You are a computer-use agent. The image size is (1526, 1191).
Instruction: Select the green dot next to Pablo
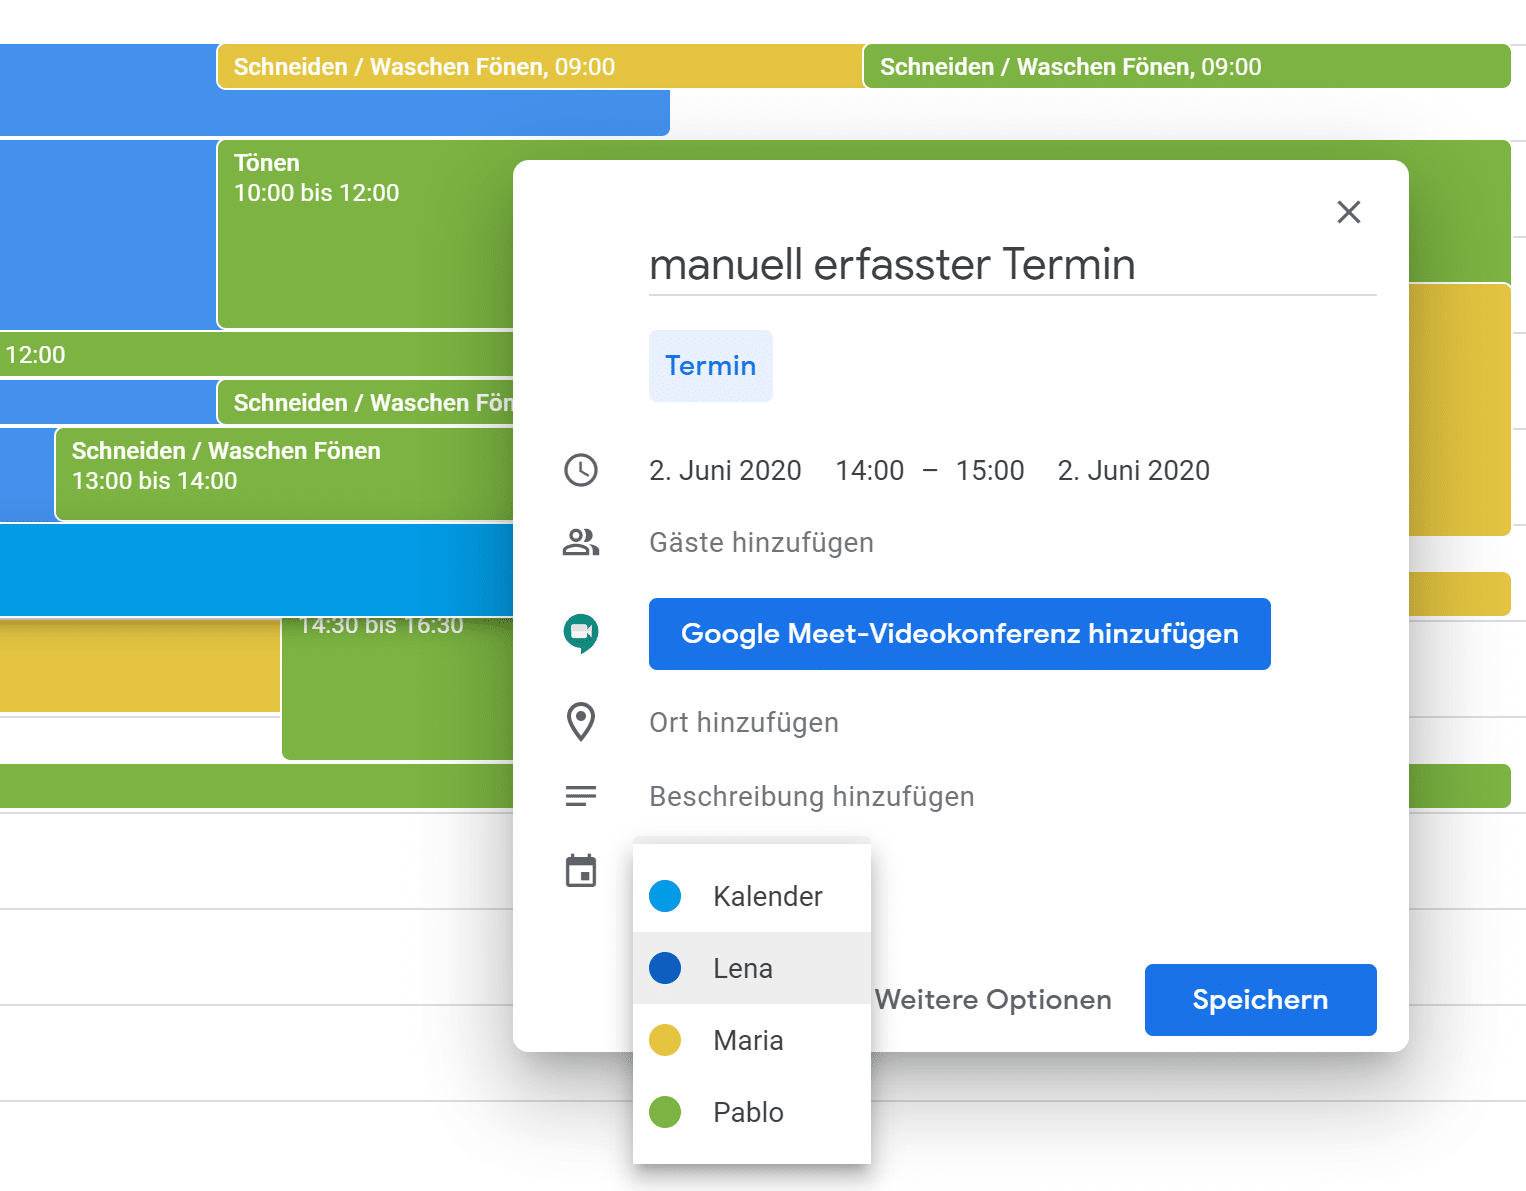pos(664,1112)
